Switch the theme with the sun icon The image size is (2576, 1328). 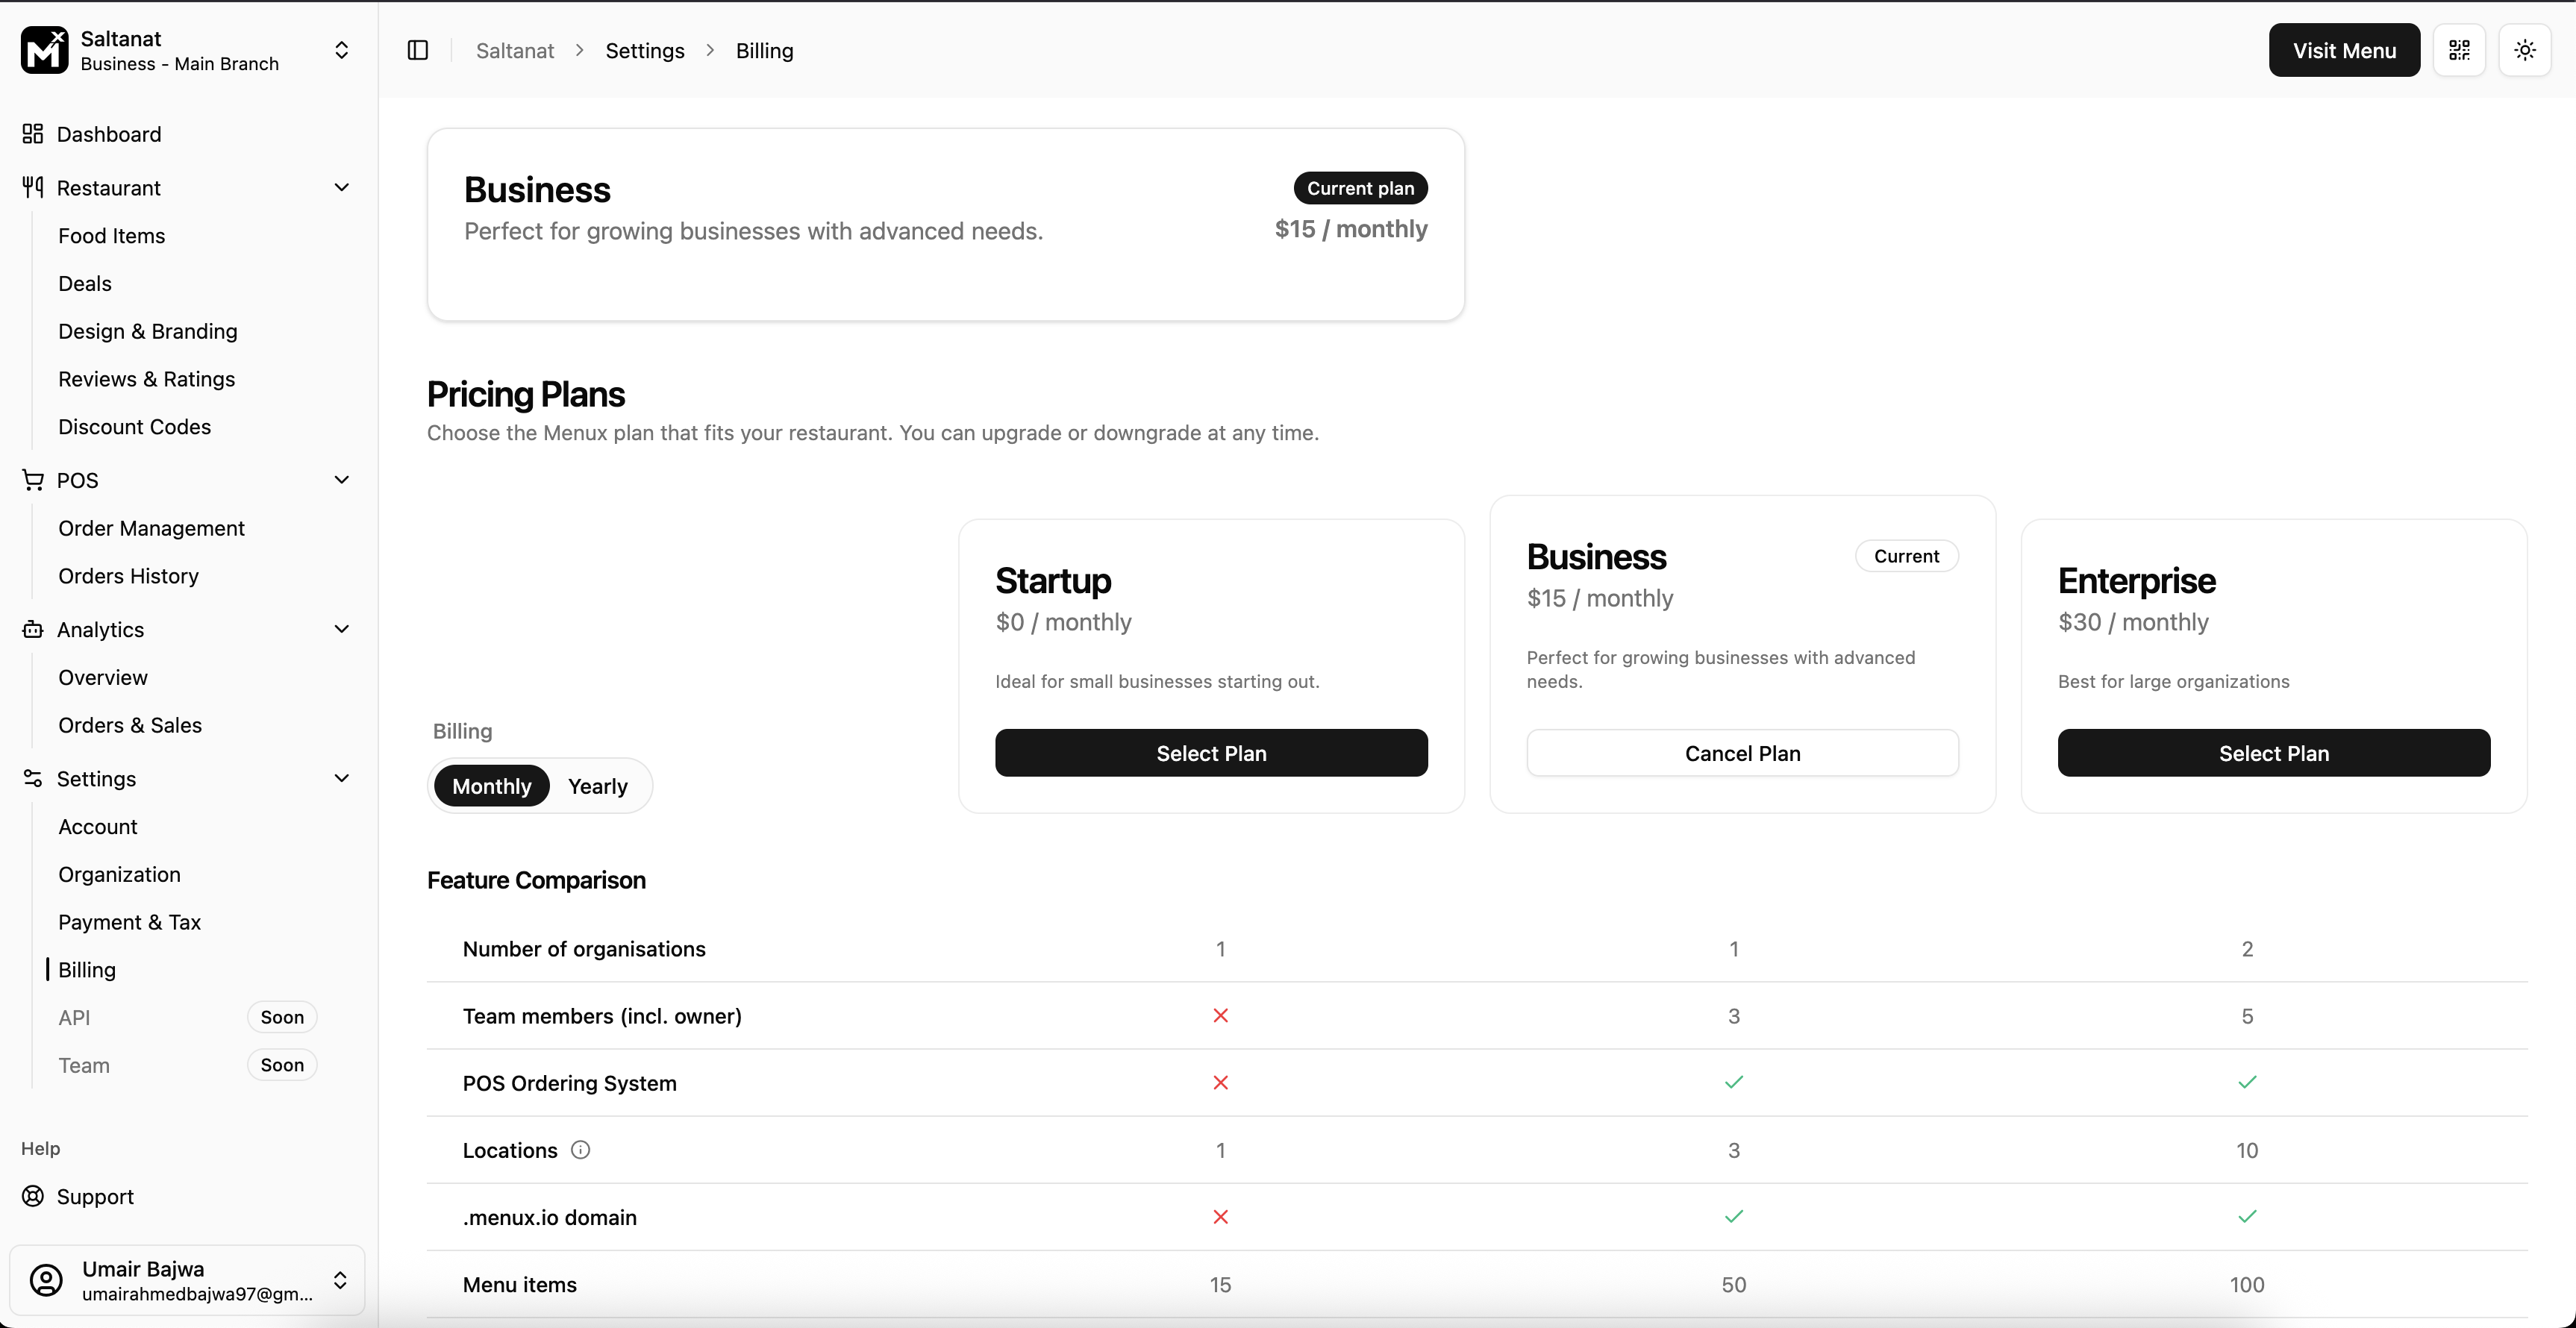point(2525,50)
